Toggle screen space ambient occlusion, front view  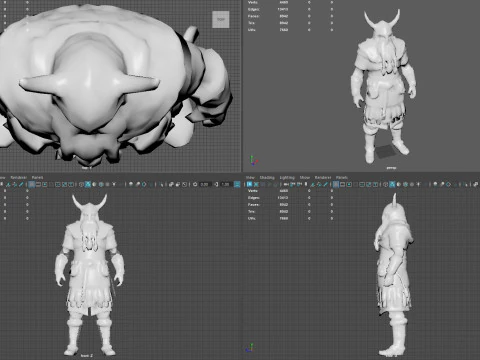tap(131, 184)
